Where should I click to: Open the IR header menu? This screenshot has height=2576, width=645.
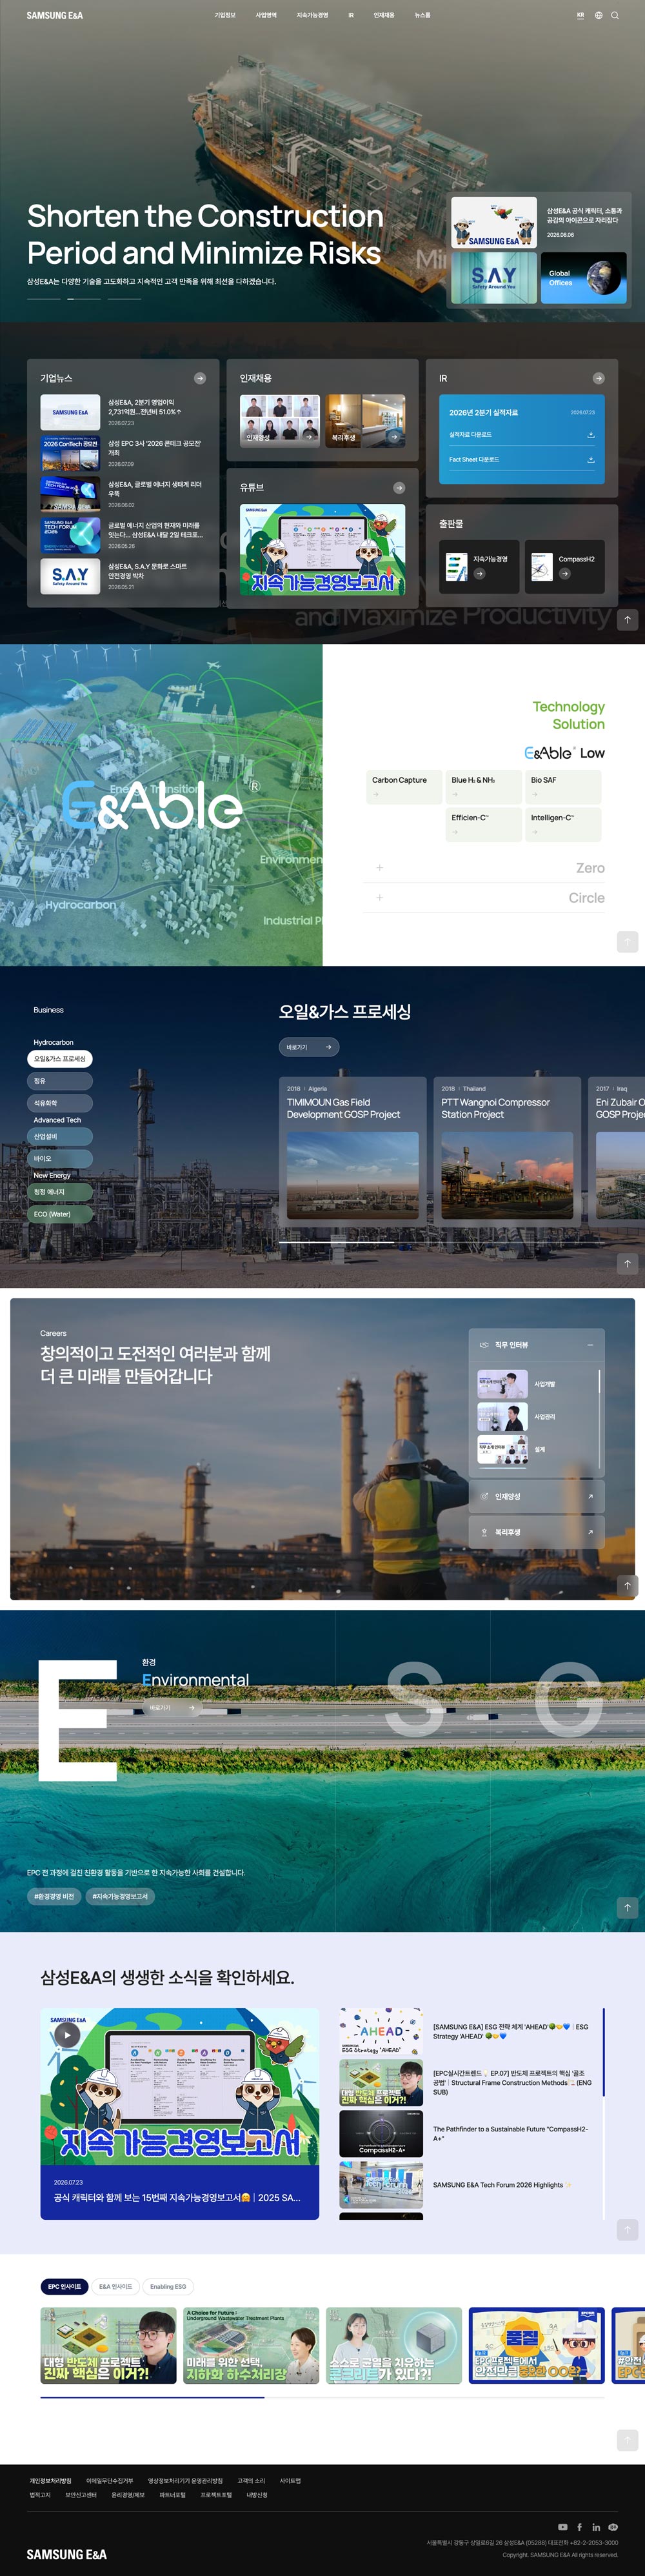[x=351, y=16]
